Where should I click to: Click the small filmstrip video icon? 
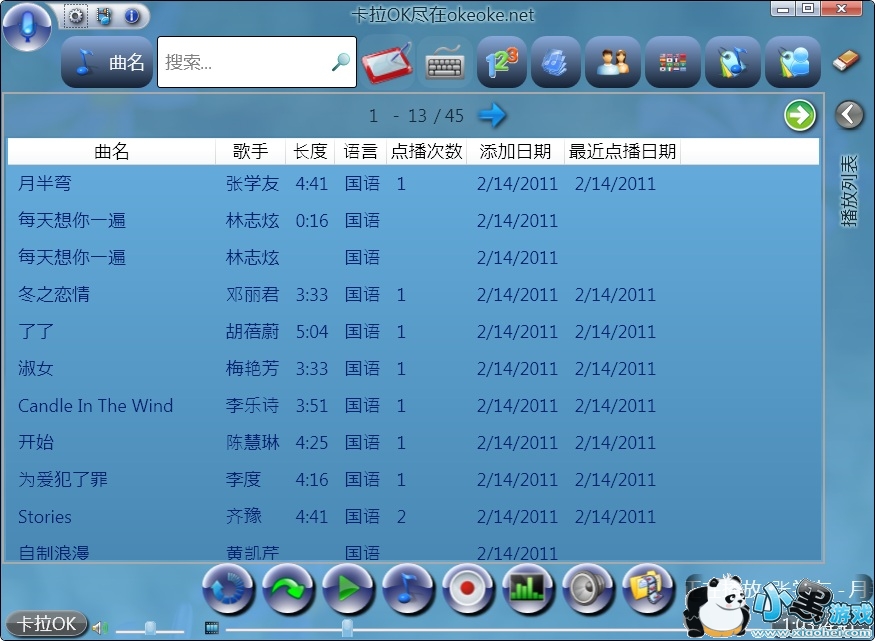(211, 628)
